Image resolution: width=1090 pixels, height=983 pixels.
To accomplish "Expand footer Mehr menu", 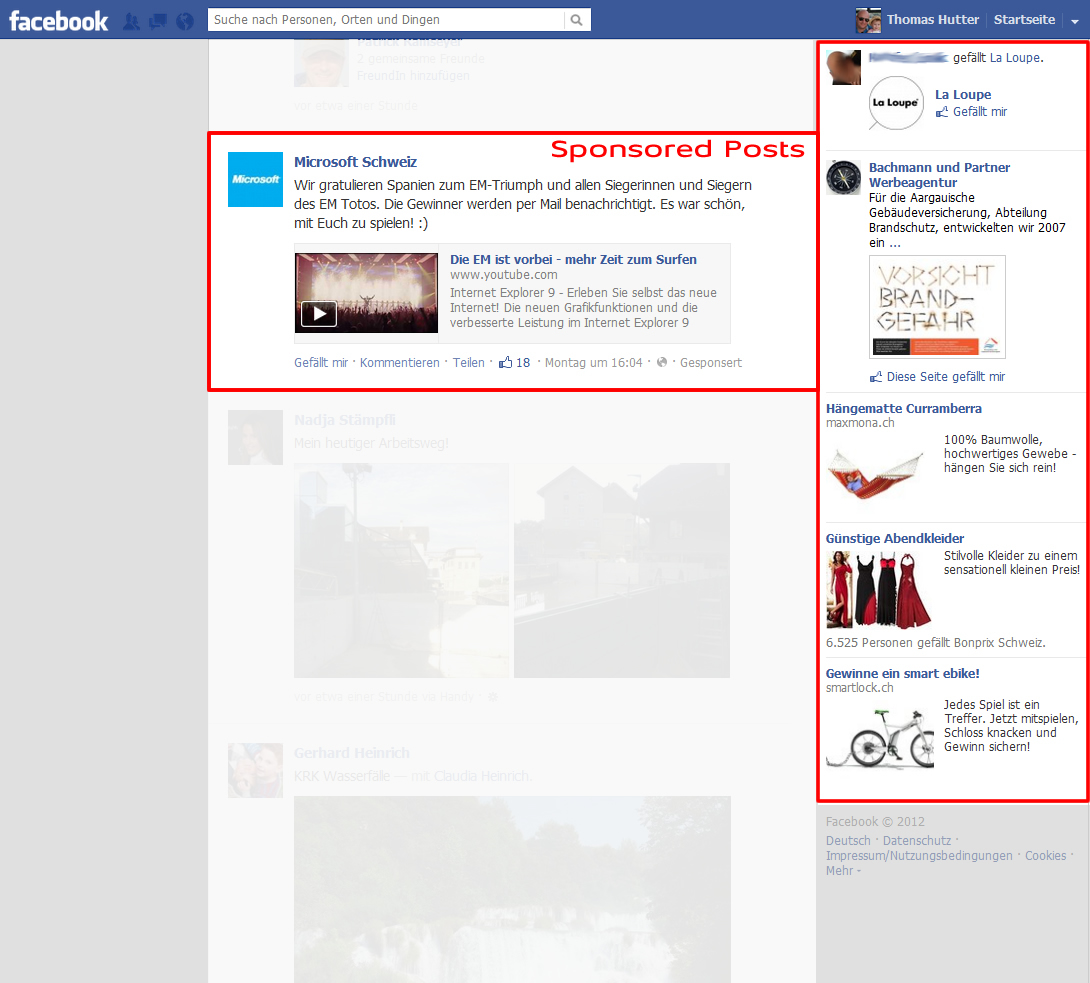I will [x=842, y=871].
